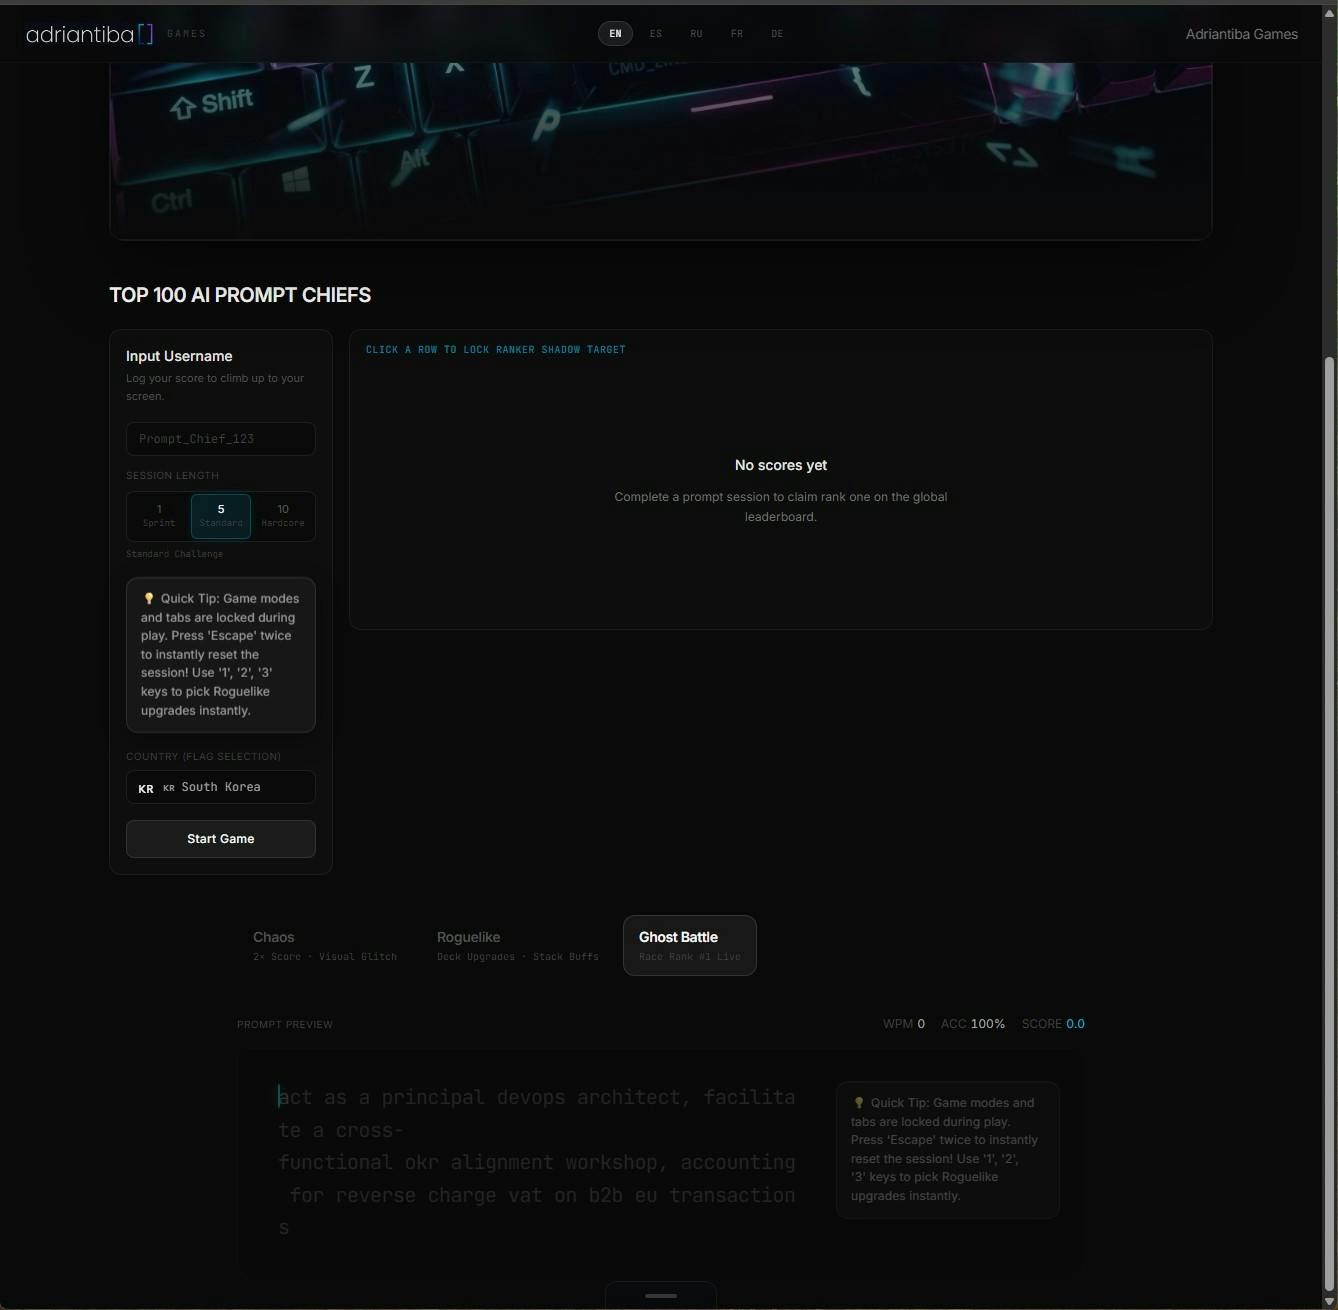Switch language to DE
Image resolution: width=1338 pixels, height=1310 pixels.
777,34
